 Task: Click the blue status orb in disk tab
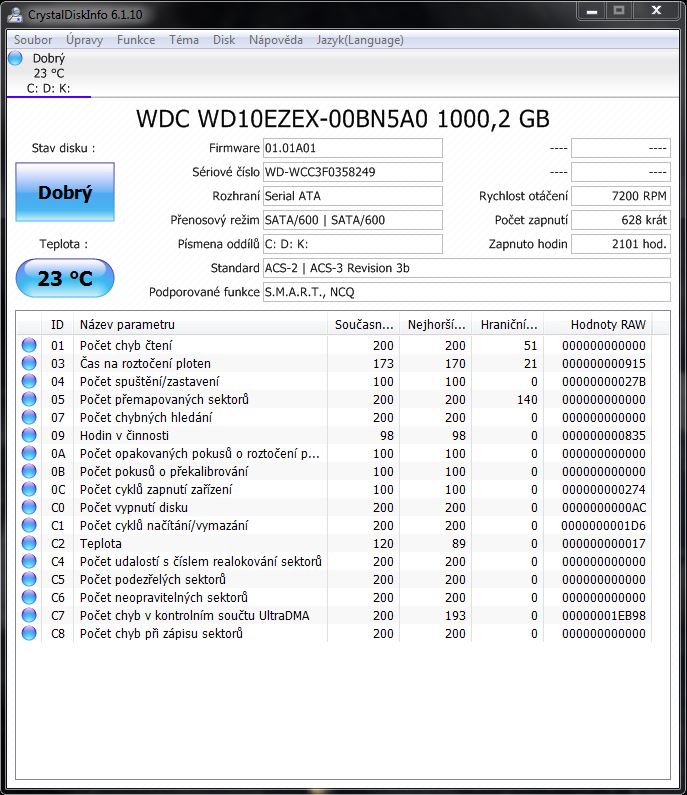pyautogui.click(x=16, y=58)
